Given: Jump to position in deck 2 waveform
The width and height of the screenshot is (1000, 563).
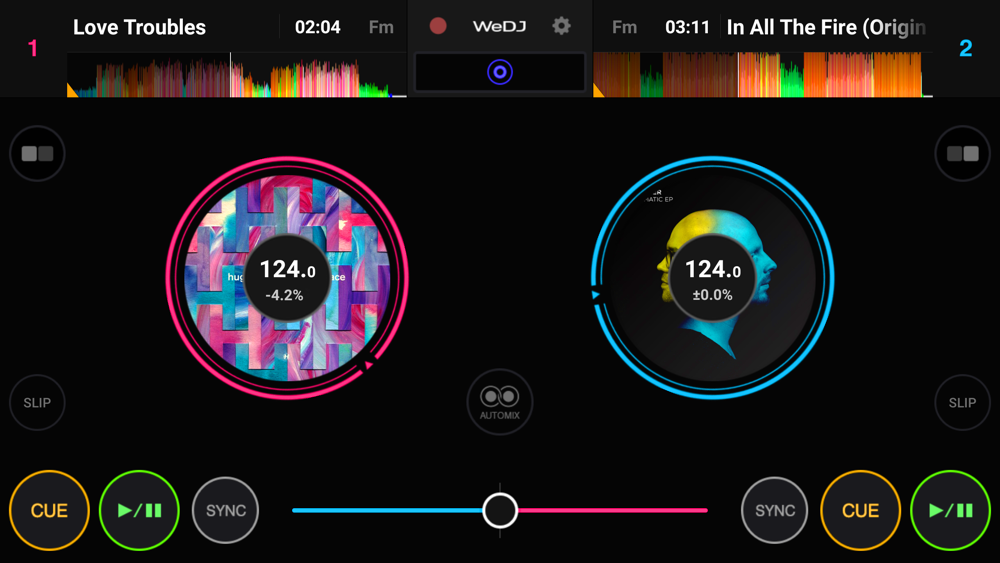Looking at the screenshot, I should click(x=763, y=75).
